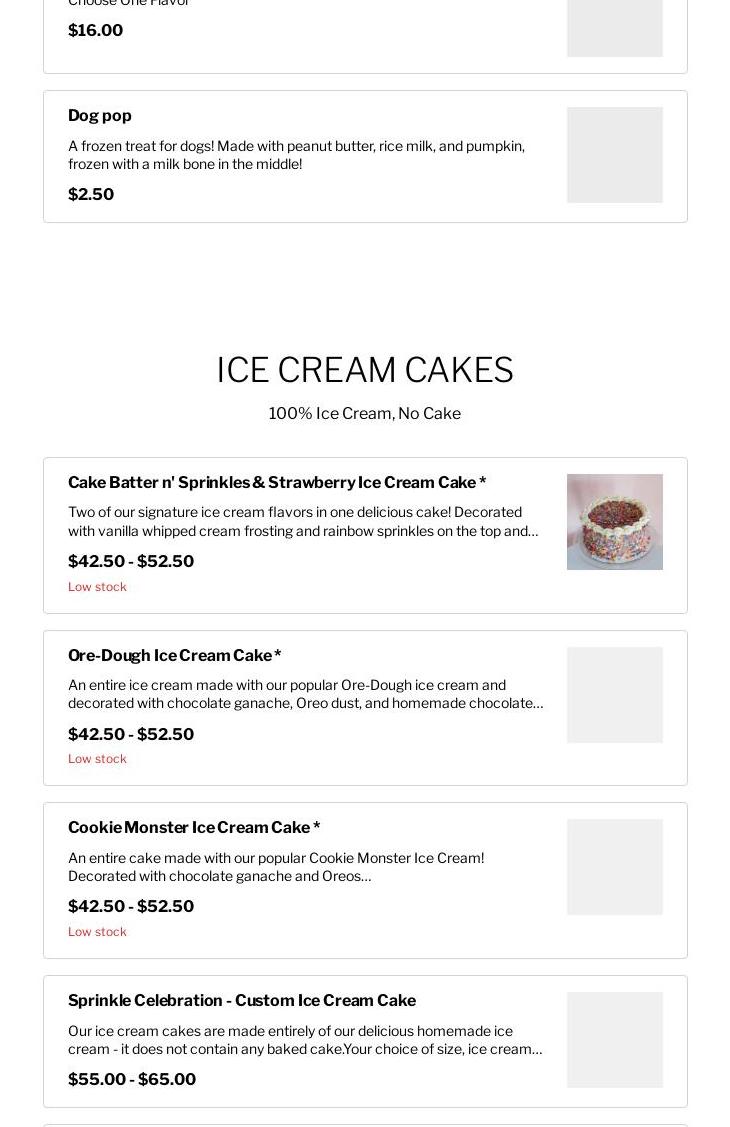Click the Dog pop placeholder image
This screenshot has width=730, height=1127.
pos(614,155)
